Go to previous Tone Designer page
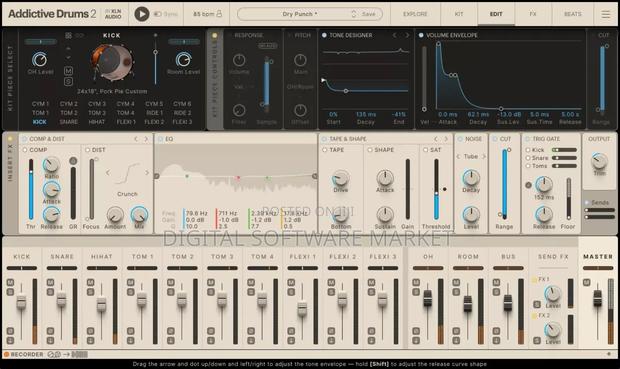Image resolution: width=620 pixels, height=369 pixels. click(394, 35)
